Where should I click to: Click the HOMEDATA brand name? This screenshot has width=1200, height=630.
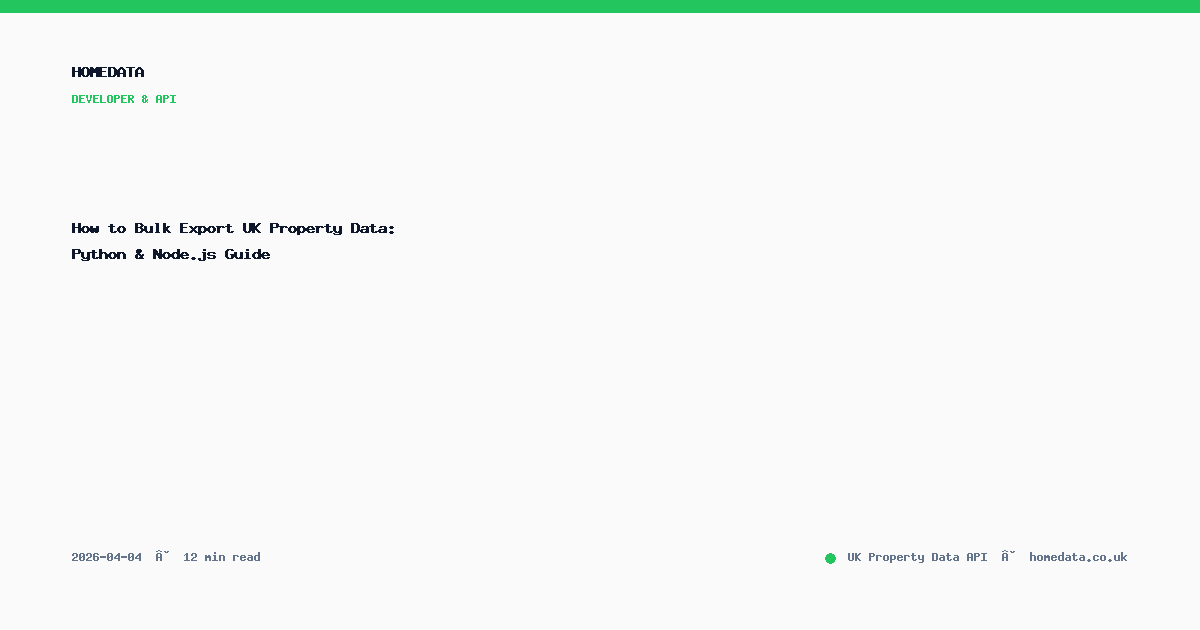(108, 72)
